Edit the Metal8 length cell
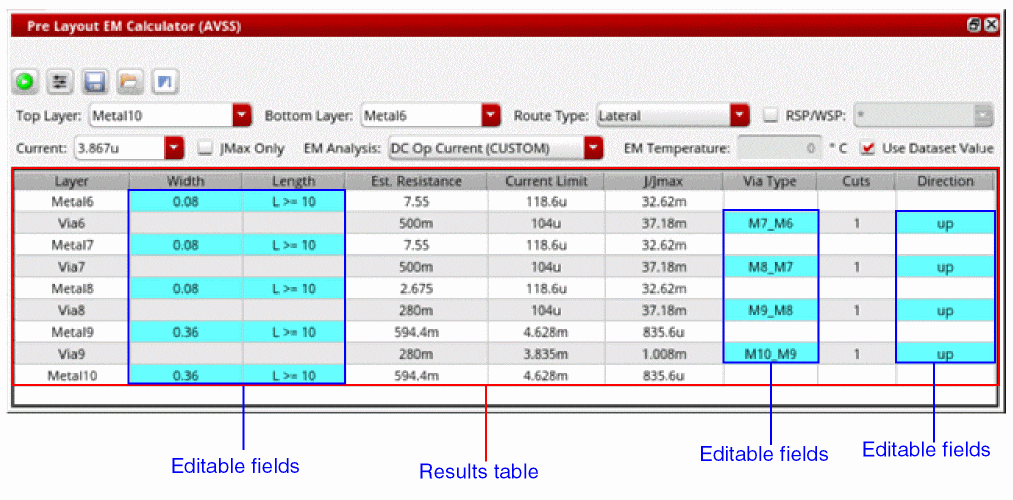Screen dimensions: 1013x500 click(x=294, y=289)
